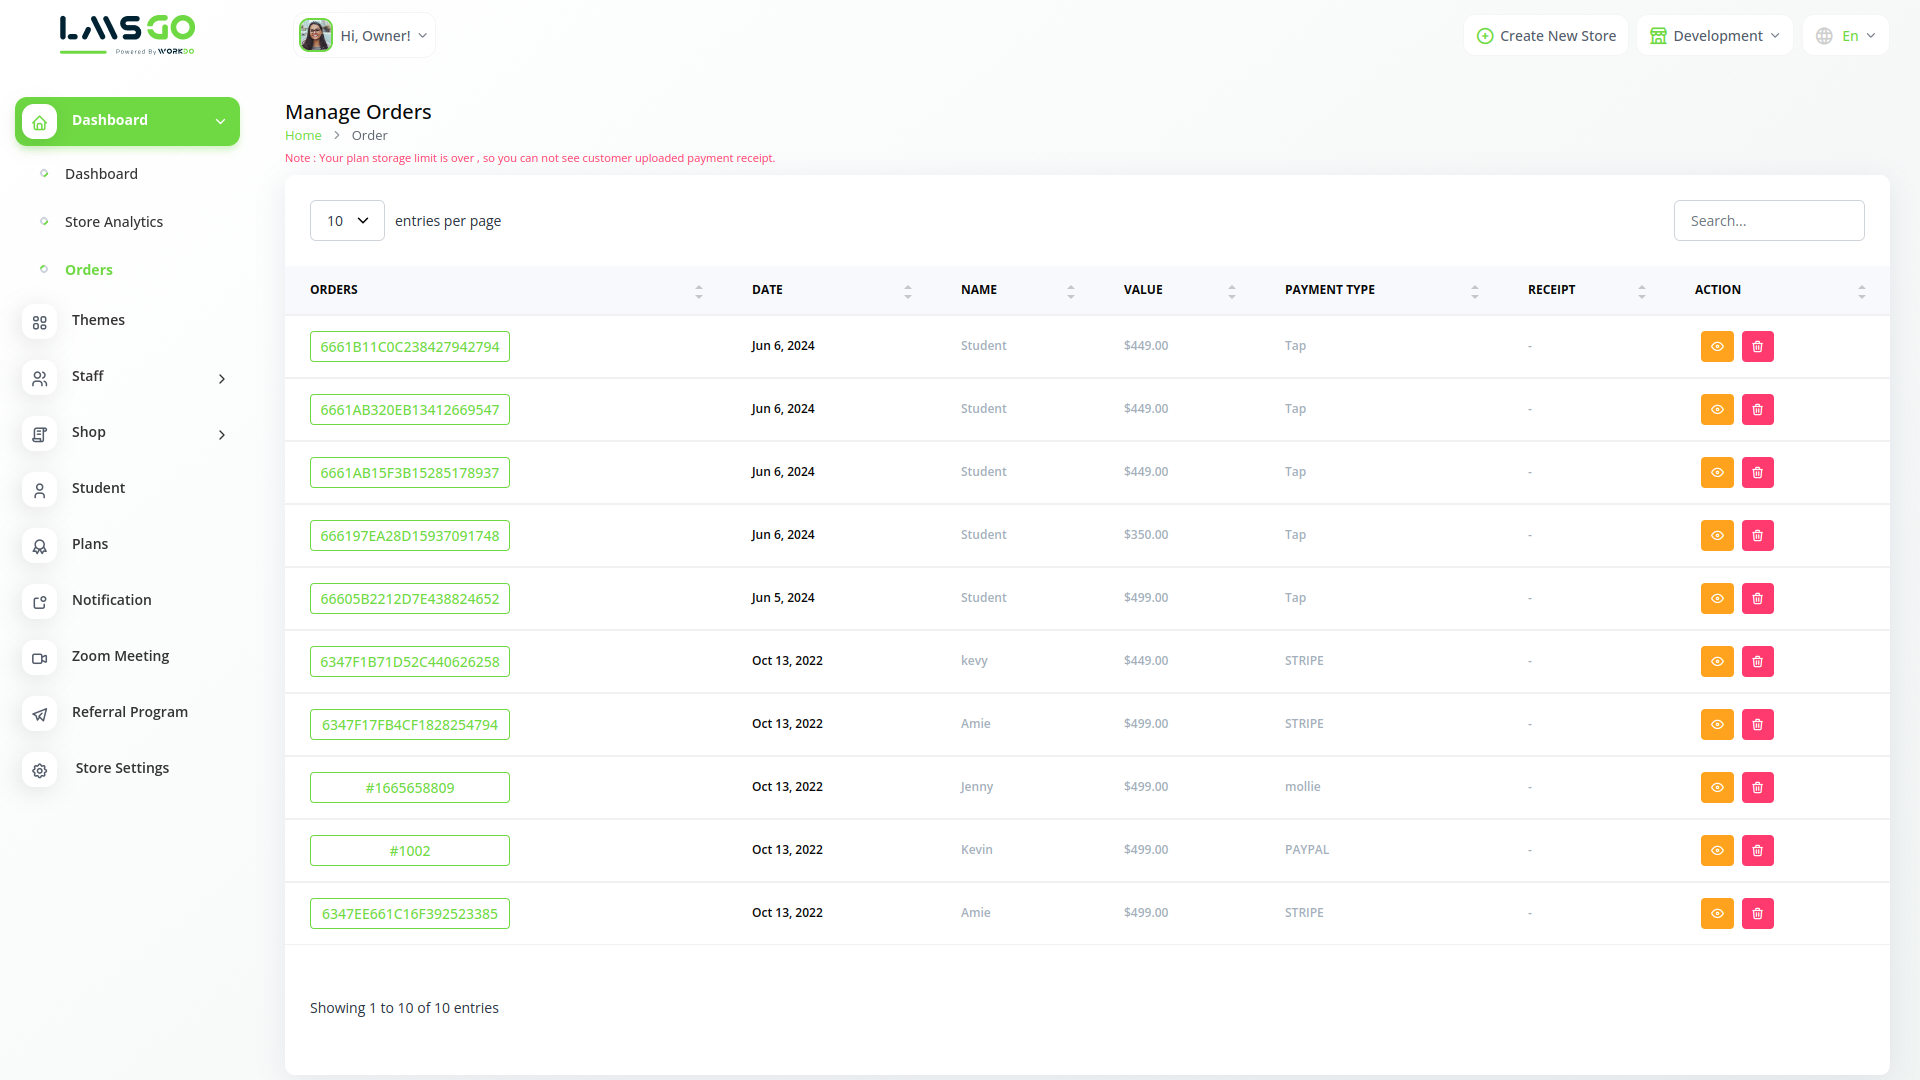Open the entries per page dropdown
Screen dimensions: 1920x1080
347,221
